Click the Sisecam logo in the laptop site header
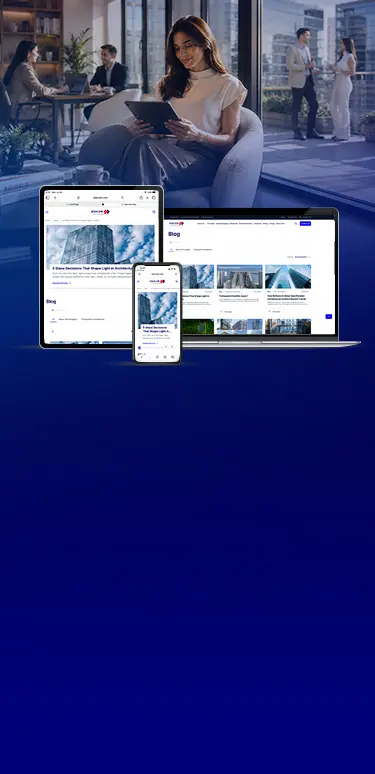375x774 pixels. (x=176, y=224)
